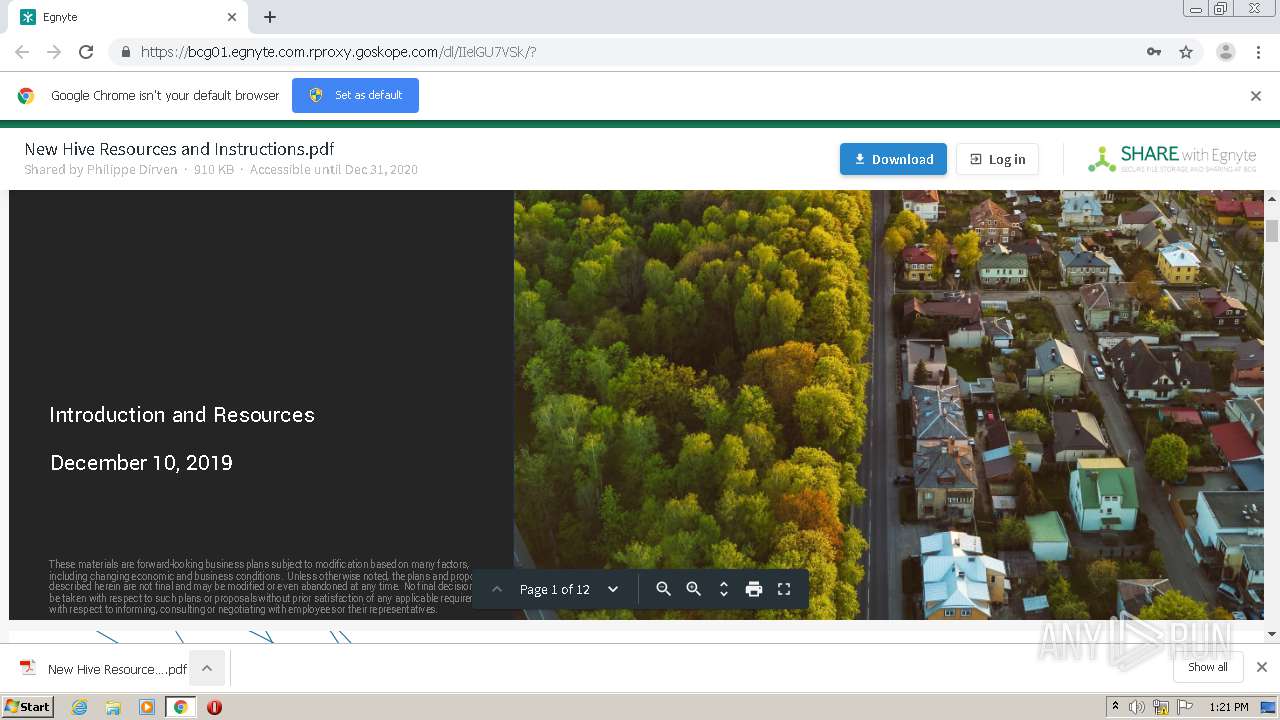Open File Explorer from taskbar
Viewport: 1280px width, 720px height.
113,707
